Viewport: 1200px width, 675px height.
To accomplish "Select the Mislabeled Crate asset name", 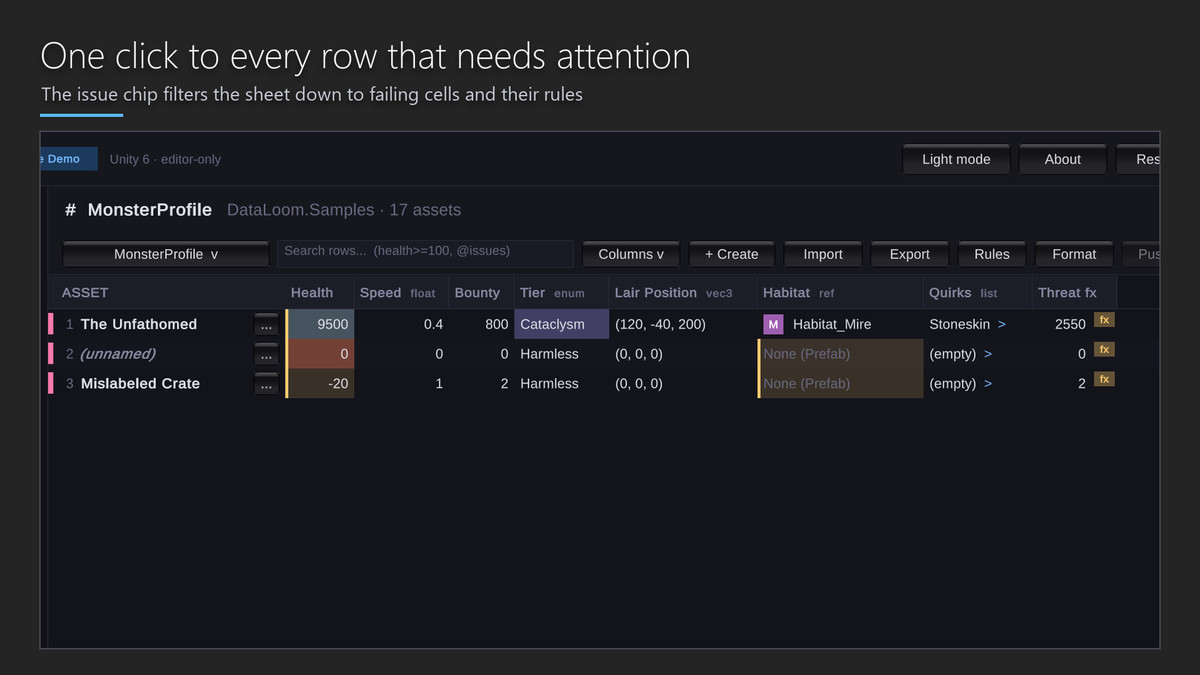I will coord(140,384).
